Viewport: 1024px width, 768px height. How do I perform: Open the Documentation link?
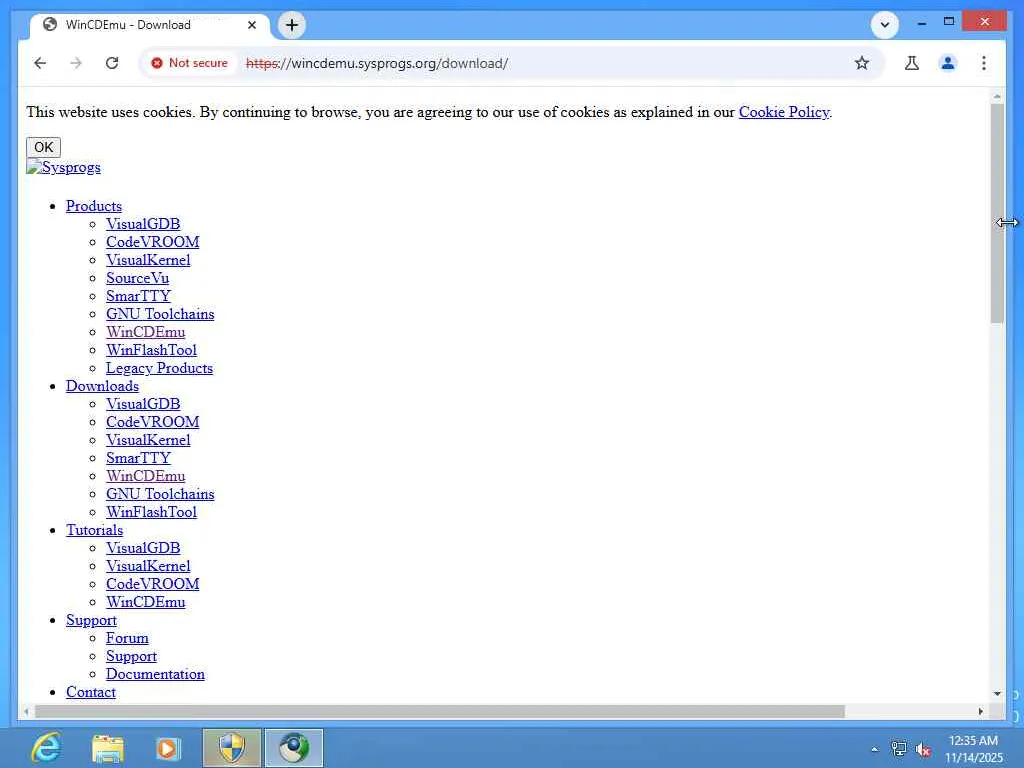[x=155, y=674]
